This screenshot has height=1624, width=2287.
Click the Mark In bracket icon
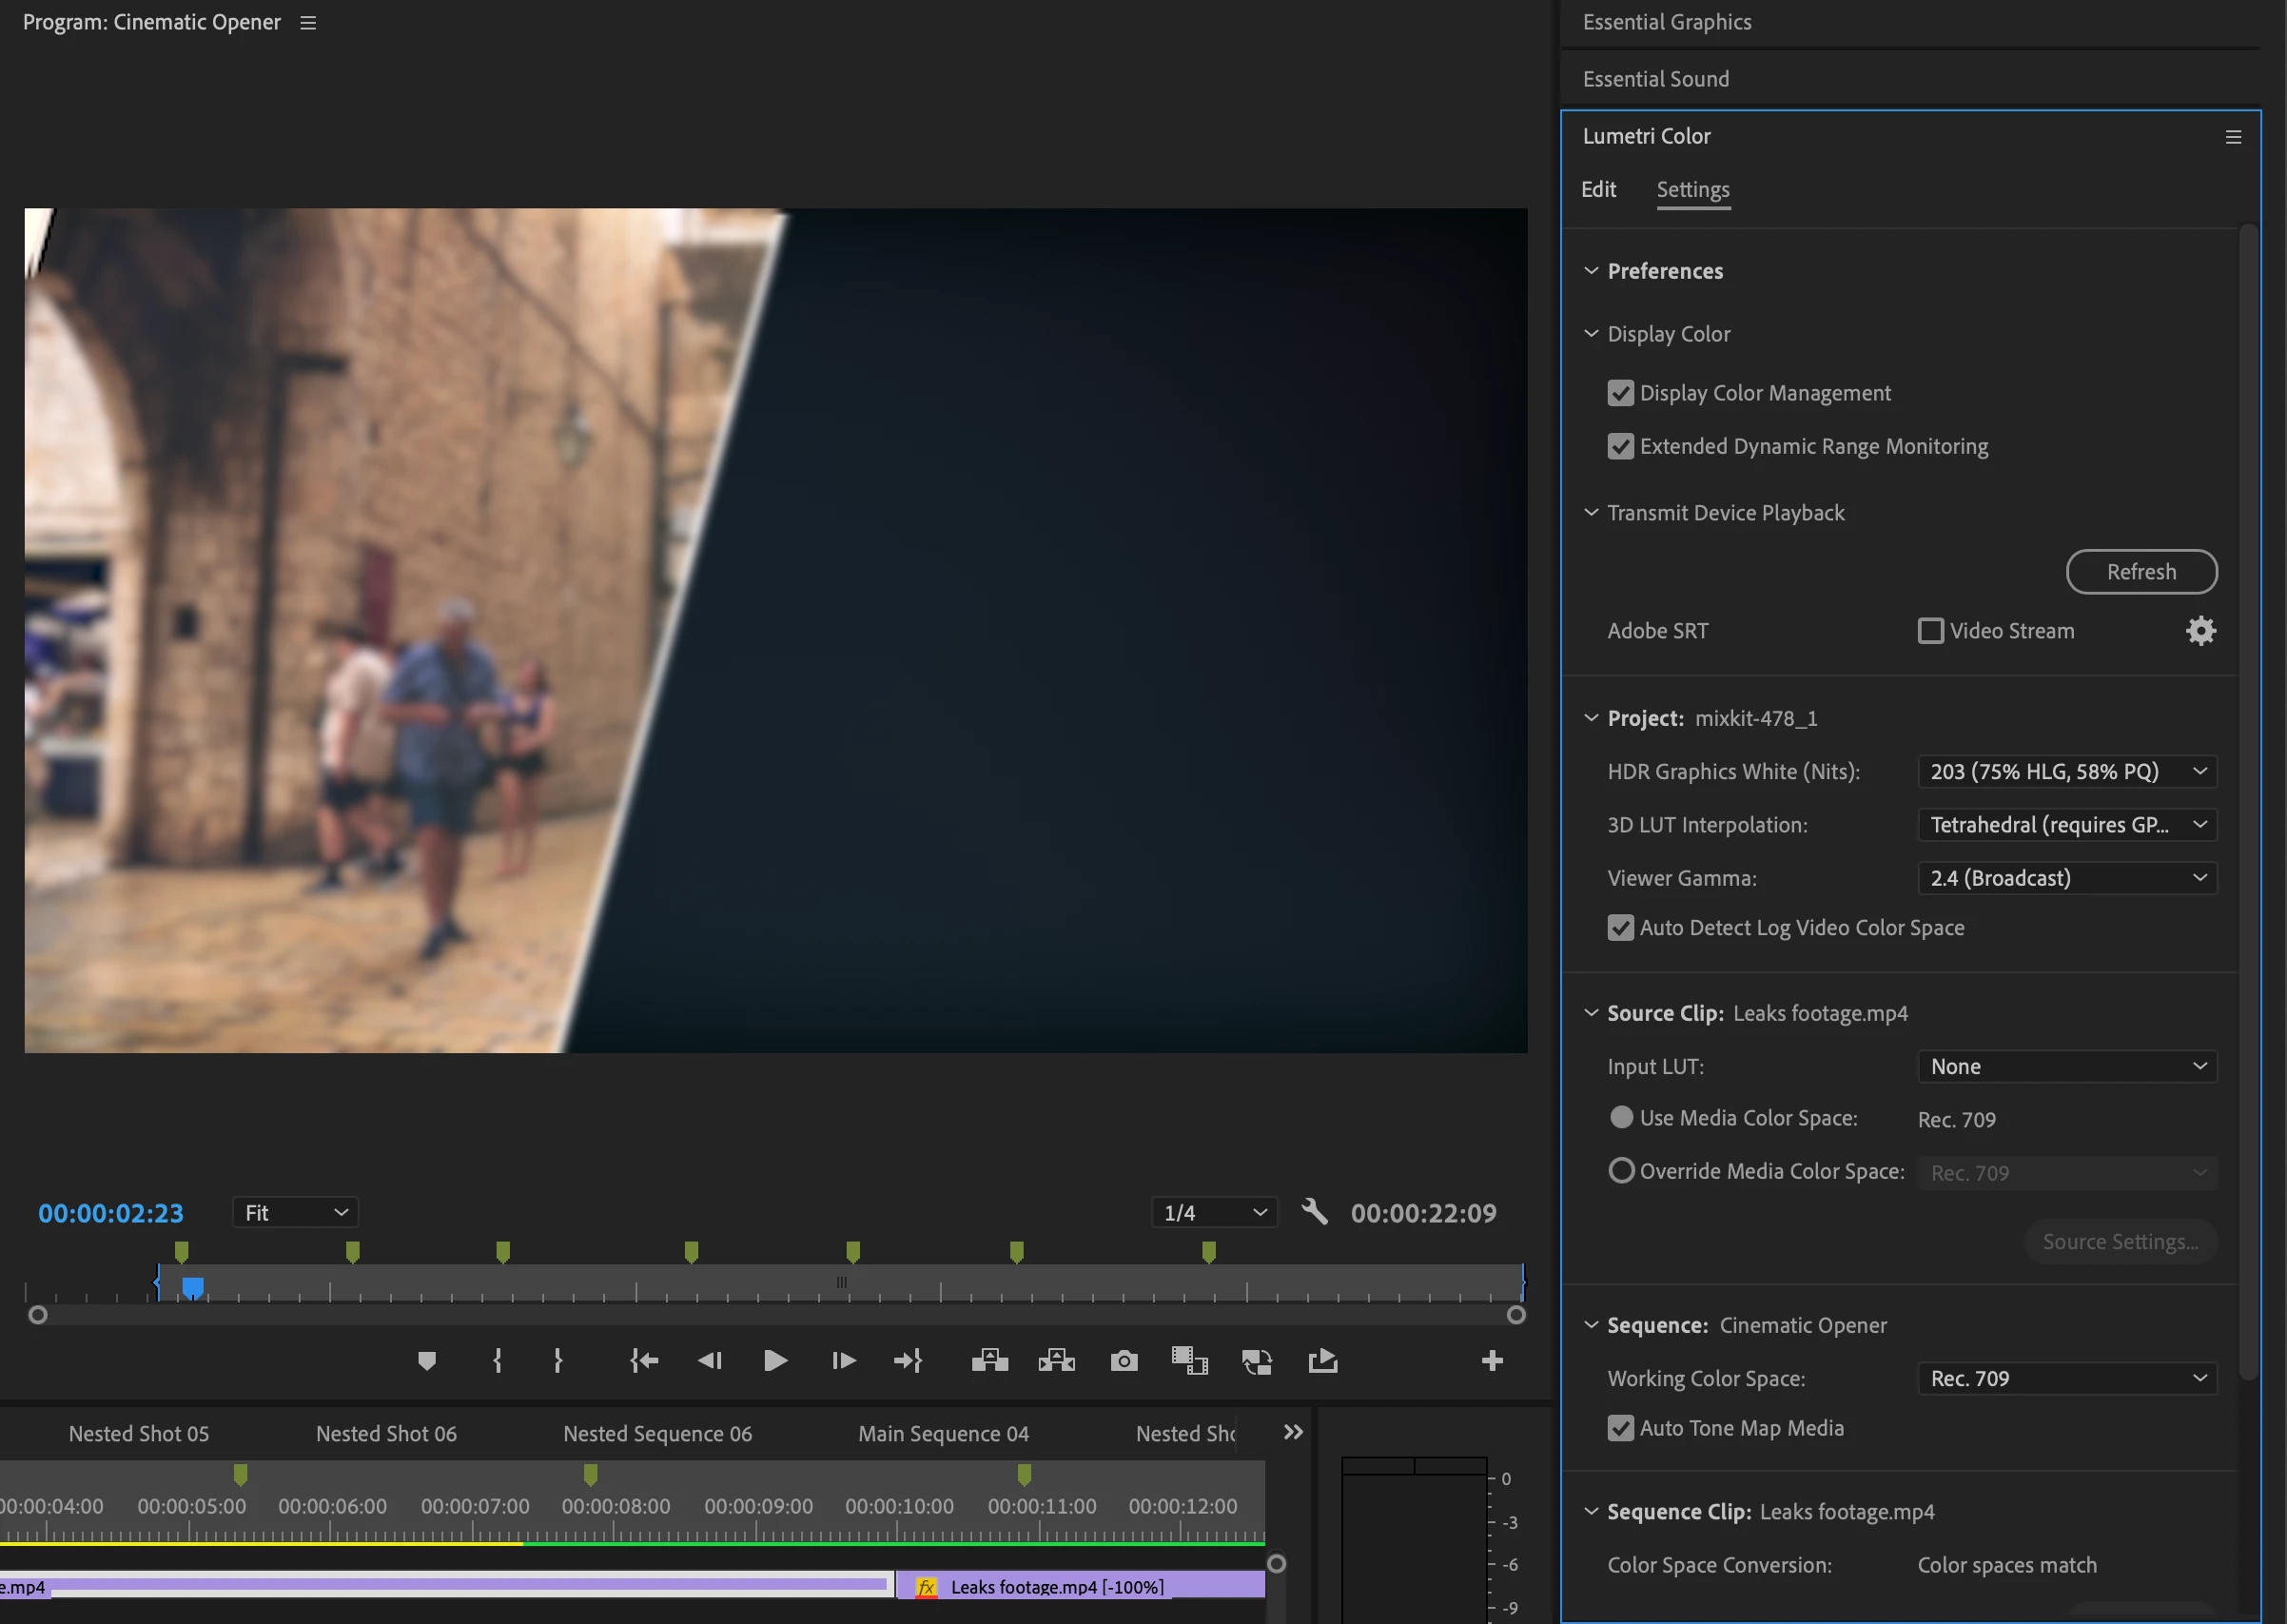coord(497,1361)
